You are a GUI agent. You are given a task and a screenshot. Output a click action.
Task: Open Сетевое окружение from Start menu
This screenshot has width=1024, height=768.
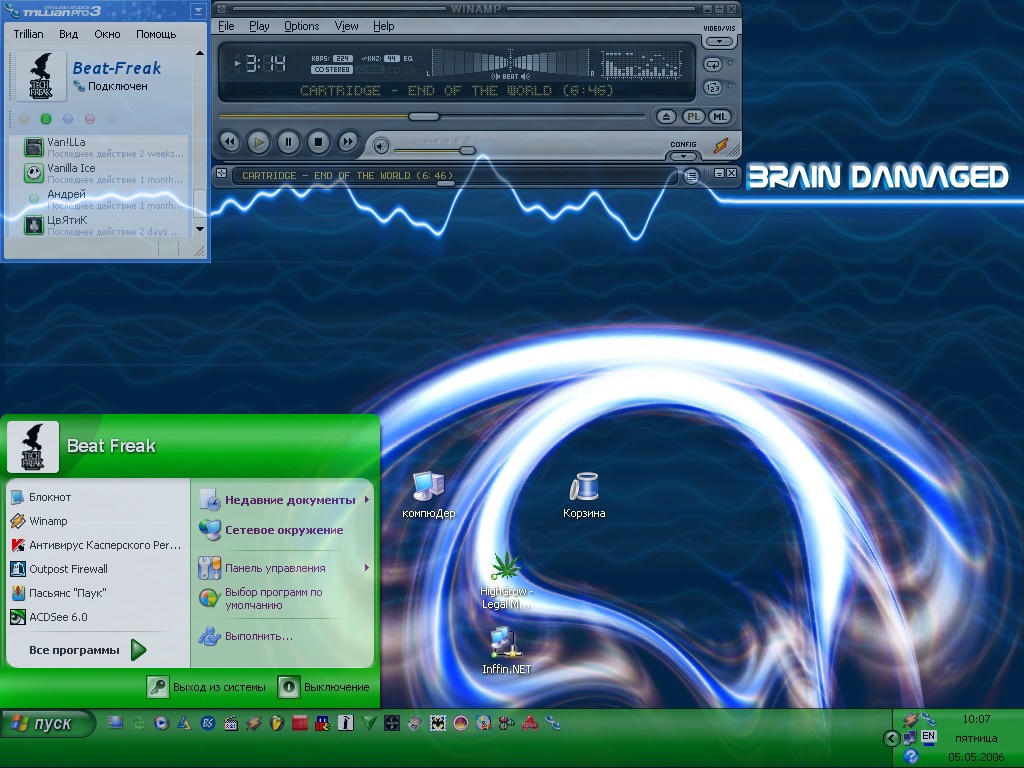284,530
